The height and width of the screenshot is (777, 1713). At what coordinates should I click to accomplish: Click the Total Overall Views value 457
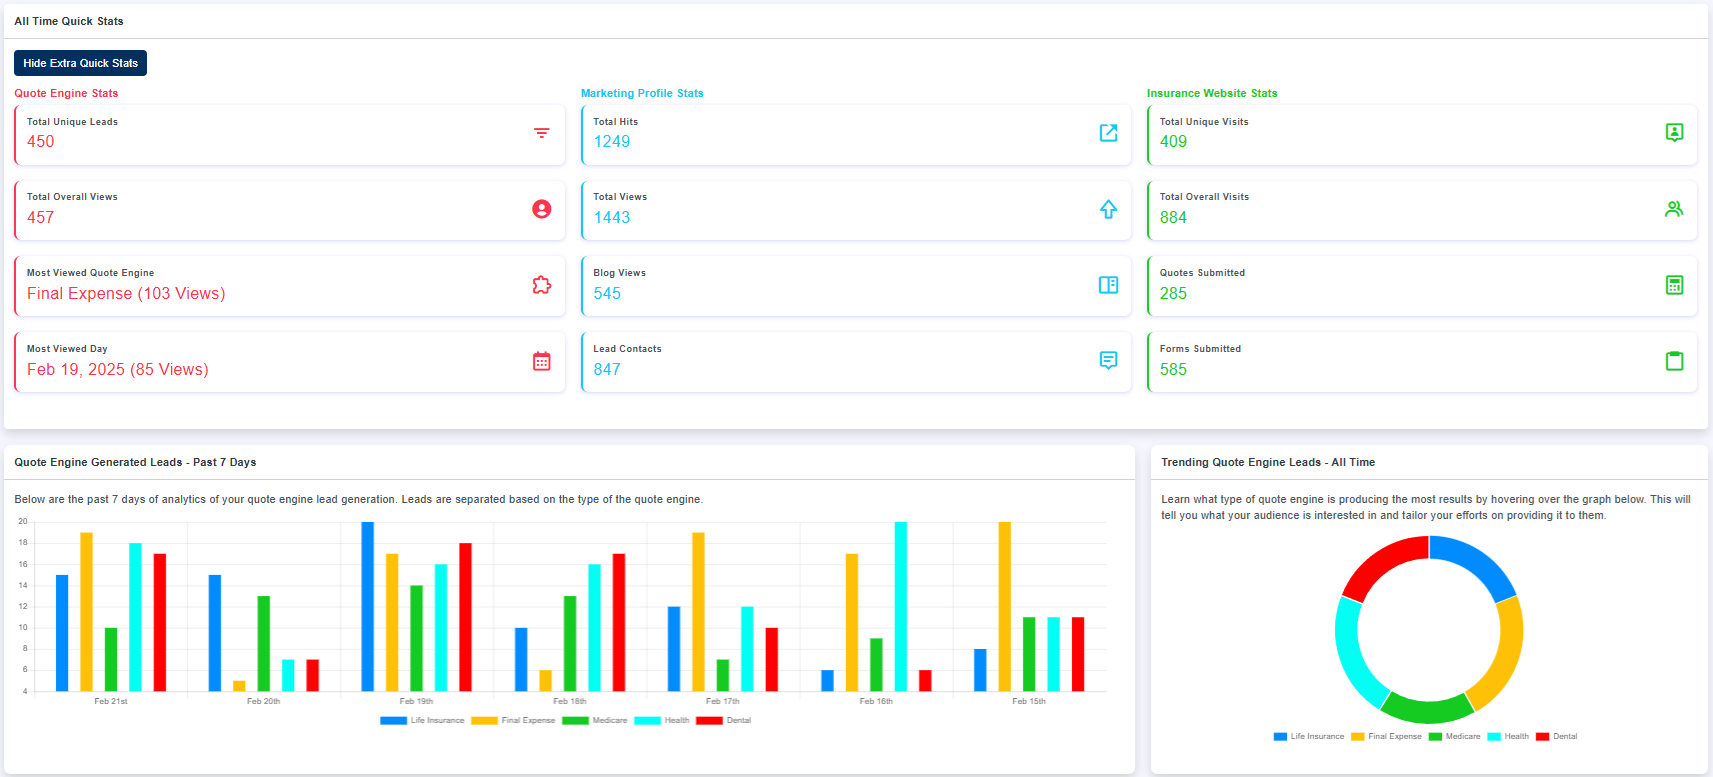coord(41,218)
